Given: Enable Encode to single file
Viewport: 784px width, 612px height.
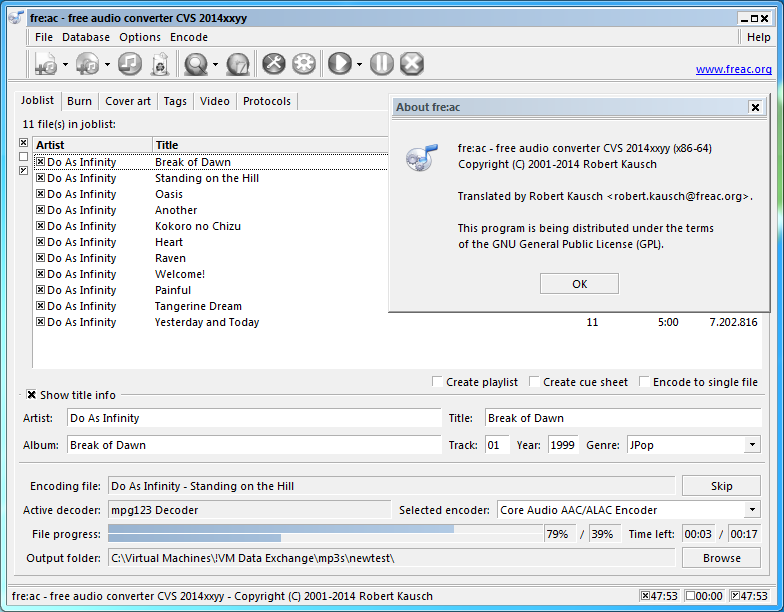Looking at the screenshot, I should pyautogui.click(x=644, y=382).
